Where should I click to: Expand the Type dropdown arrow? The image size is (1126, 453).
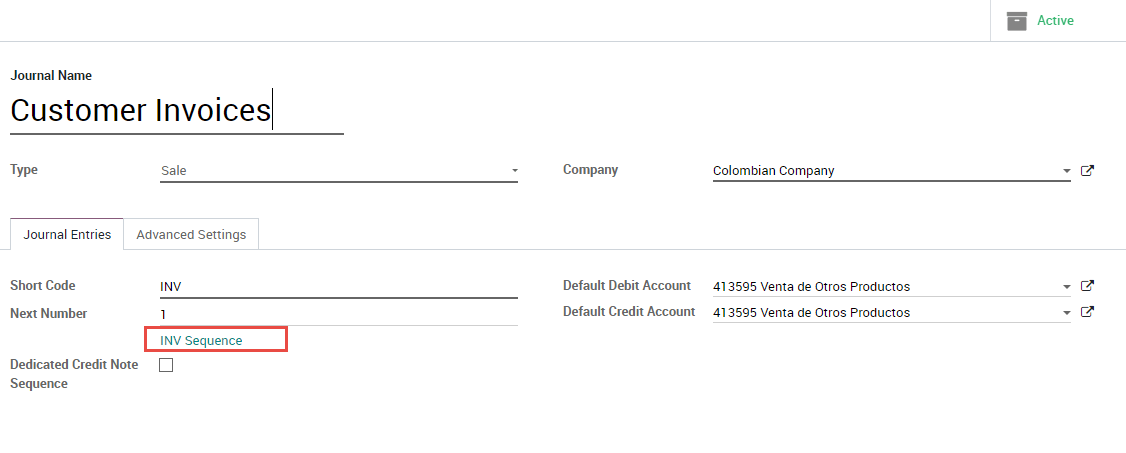click(x=514, y=171)
